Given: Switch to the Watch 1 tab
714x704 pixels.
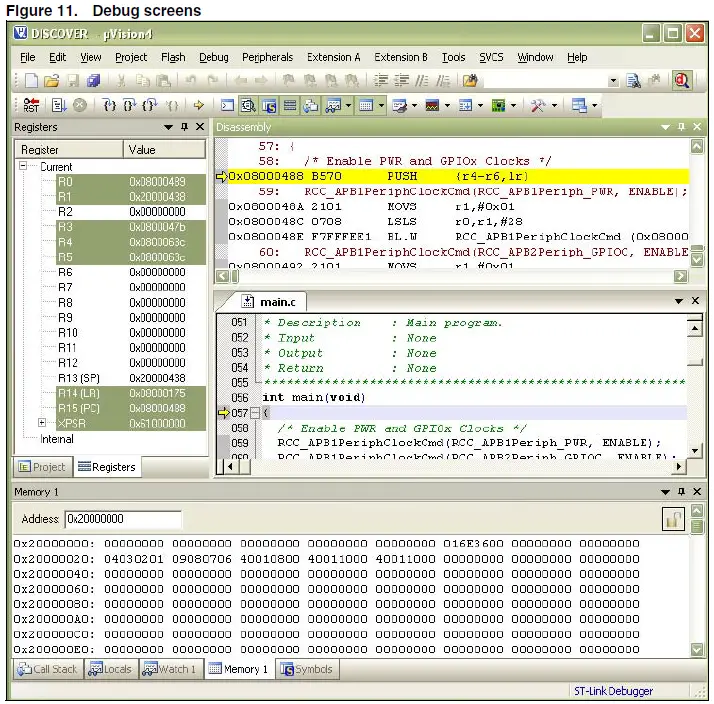Looking at the screenshot, I should pos(170,669).
